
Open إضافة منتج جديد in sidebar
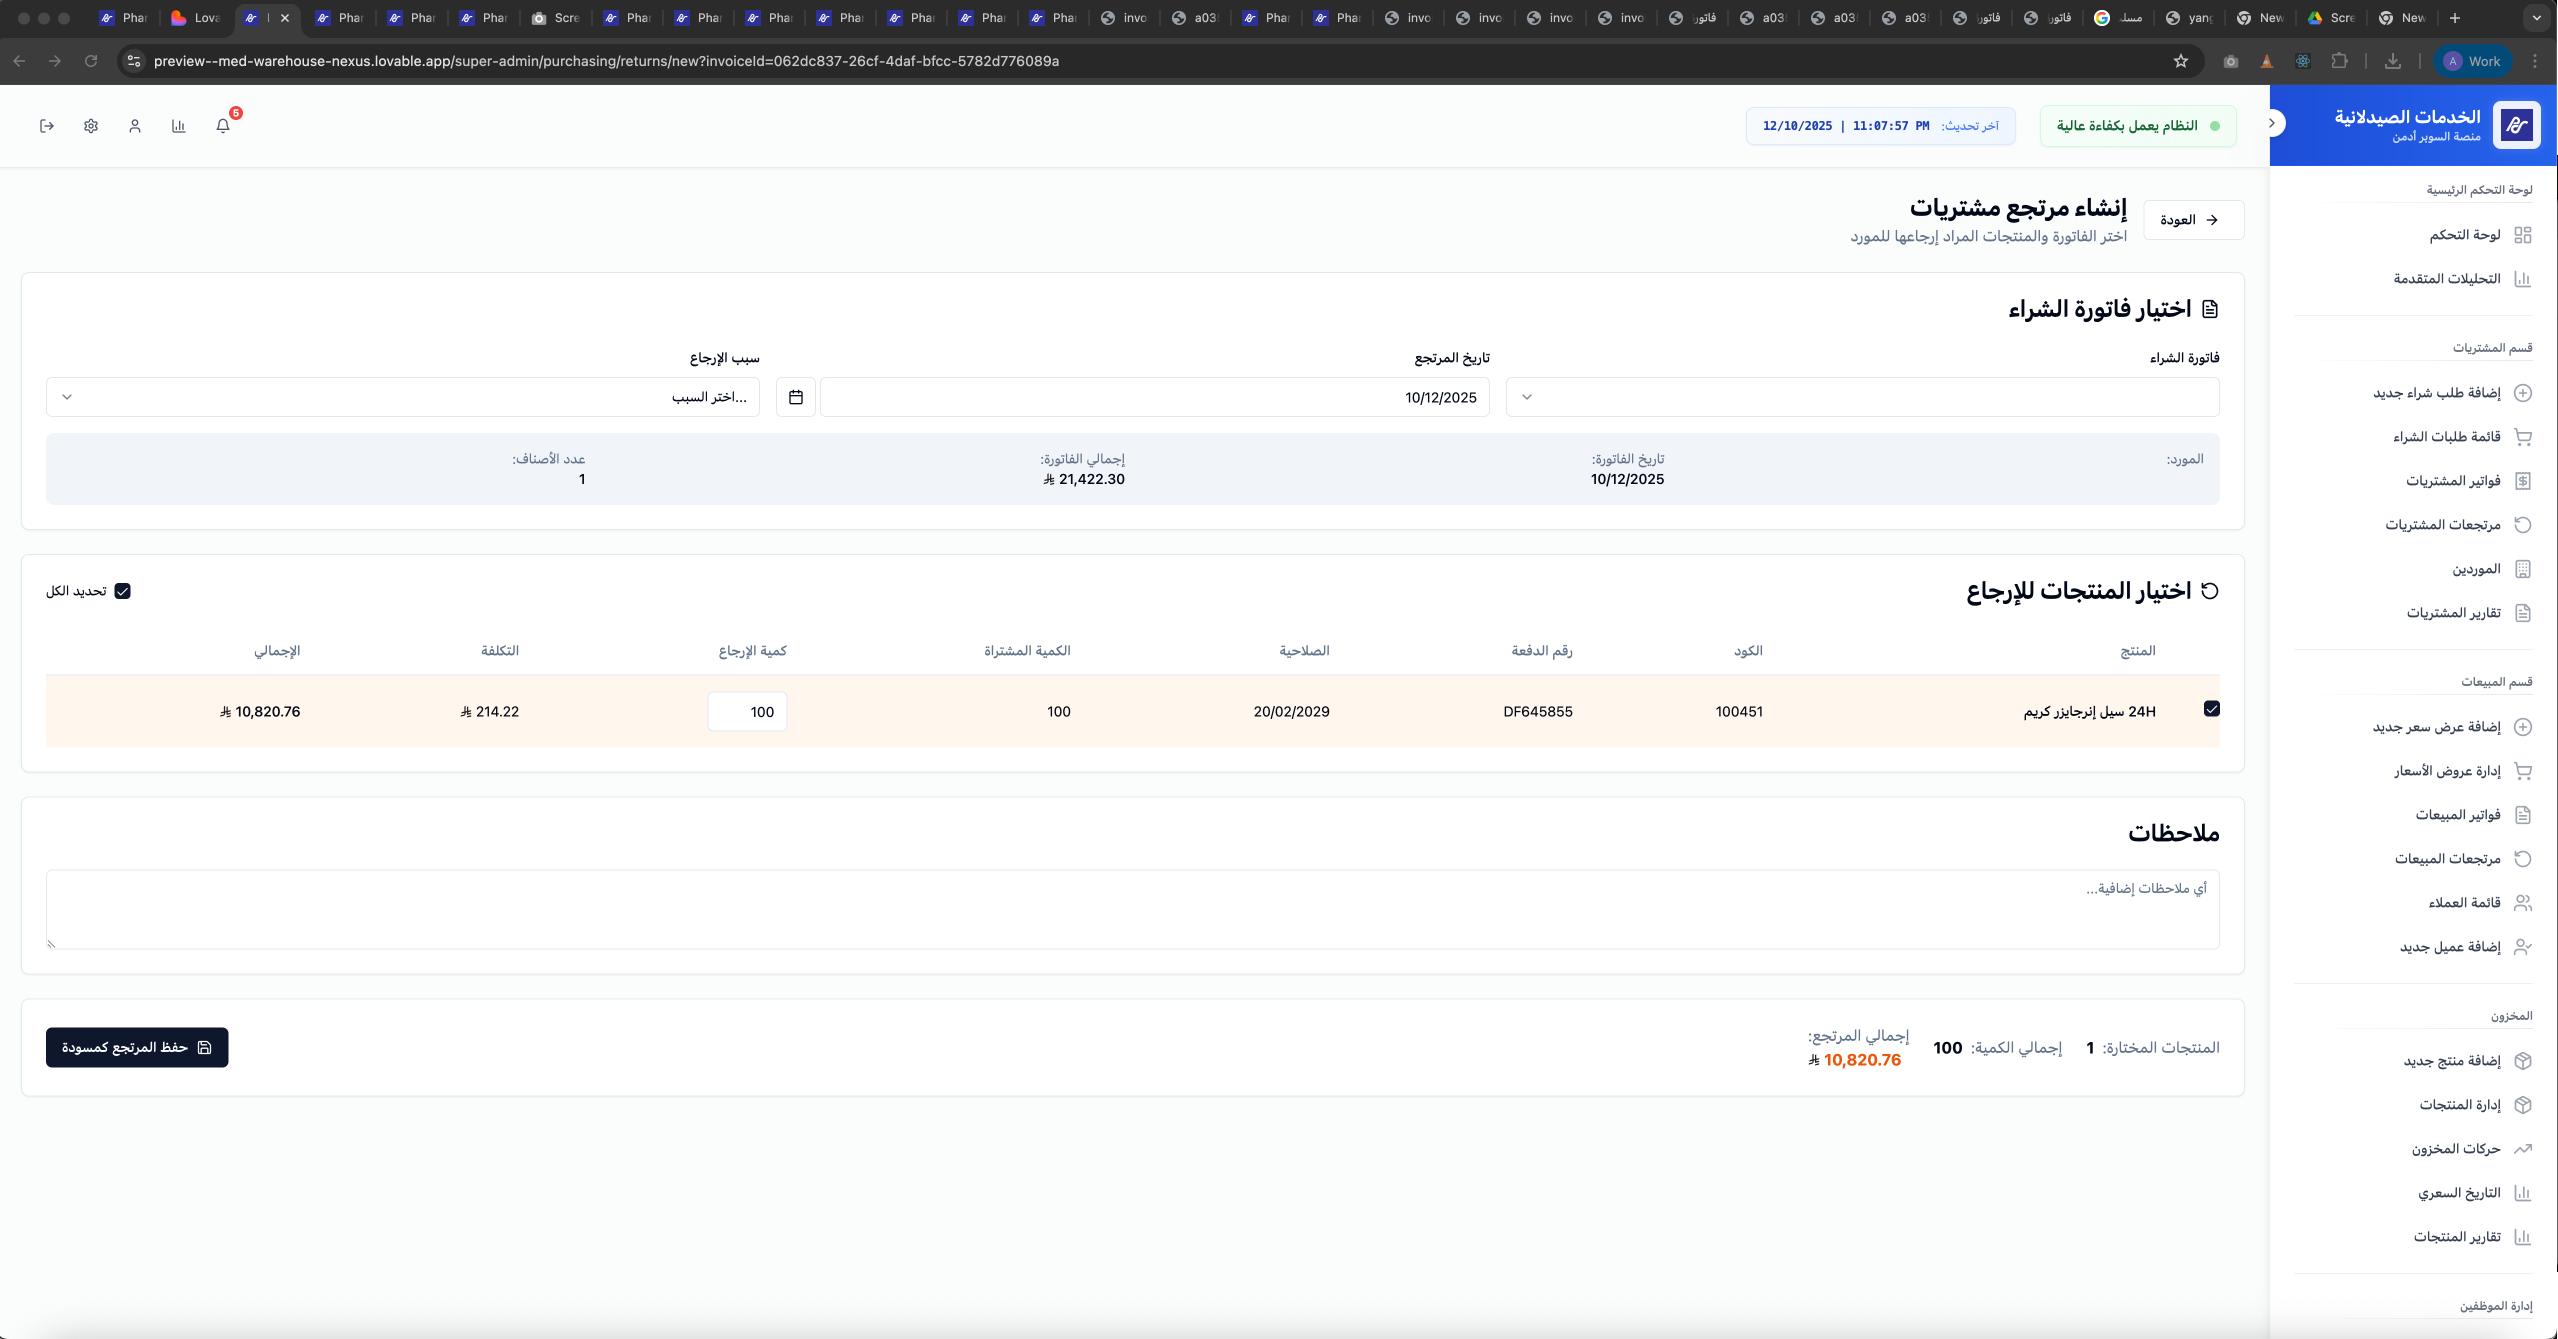(x=2466, y=1061)
